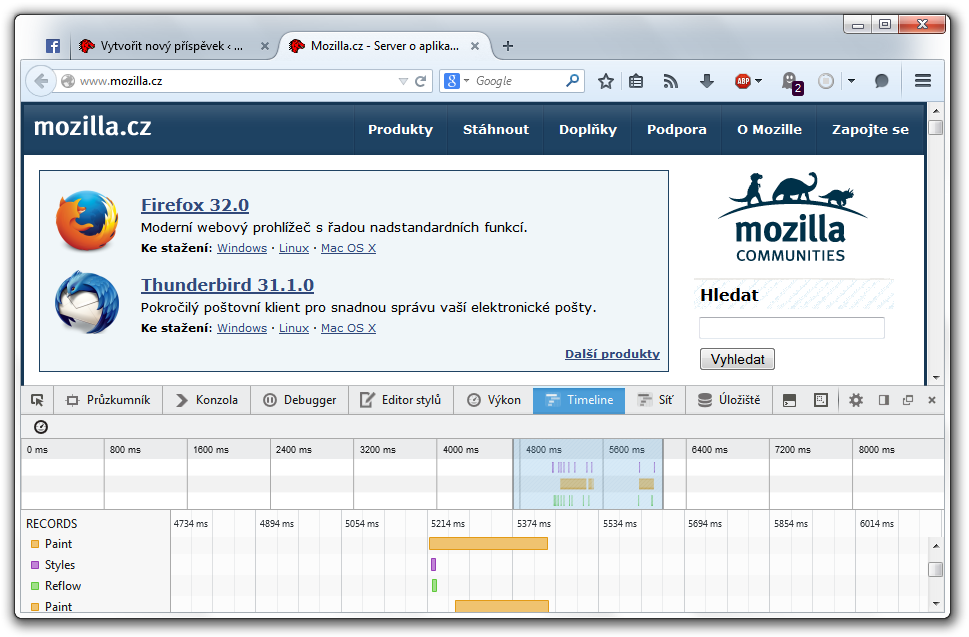This screenshot has height=637, width=969.
Task: Submit search with magnifier icon
Action: [x=572, y=80]
